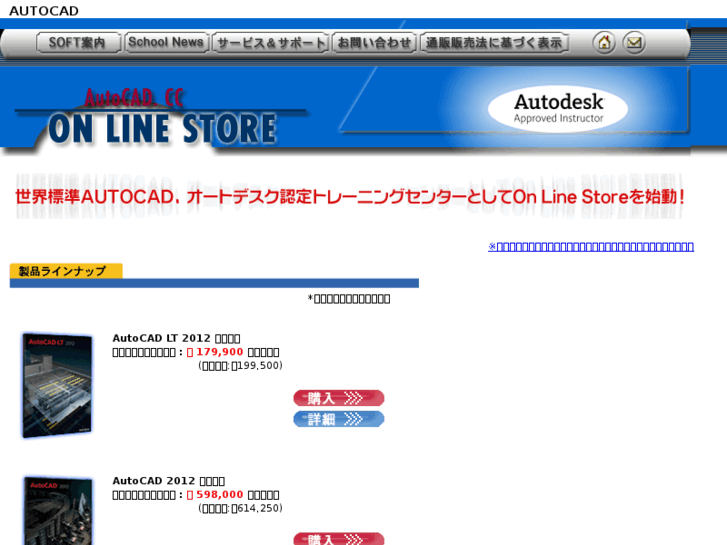Image resolution: width=727 pixels, height=545 pixels.
Task: Click the 179,900 price text
Action: (x=219, y=352)
